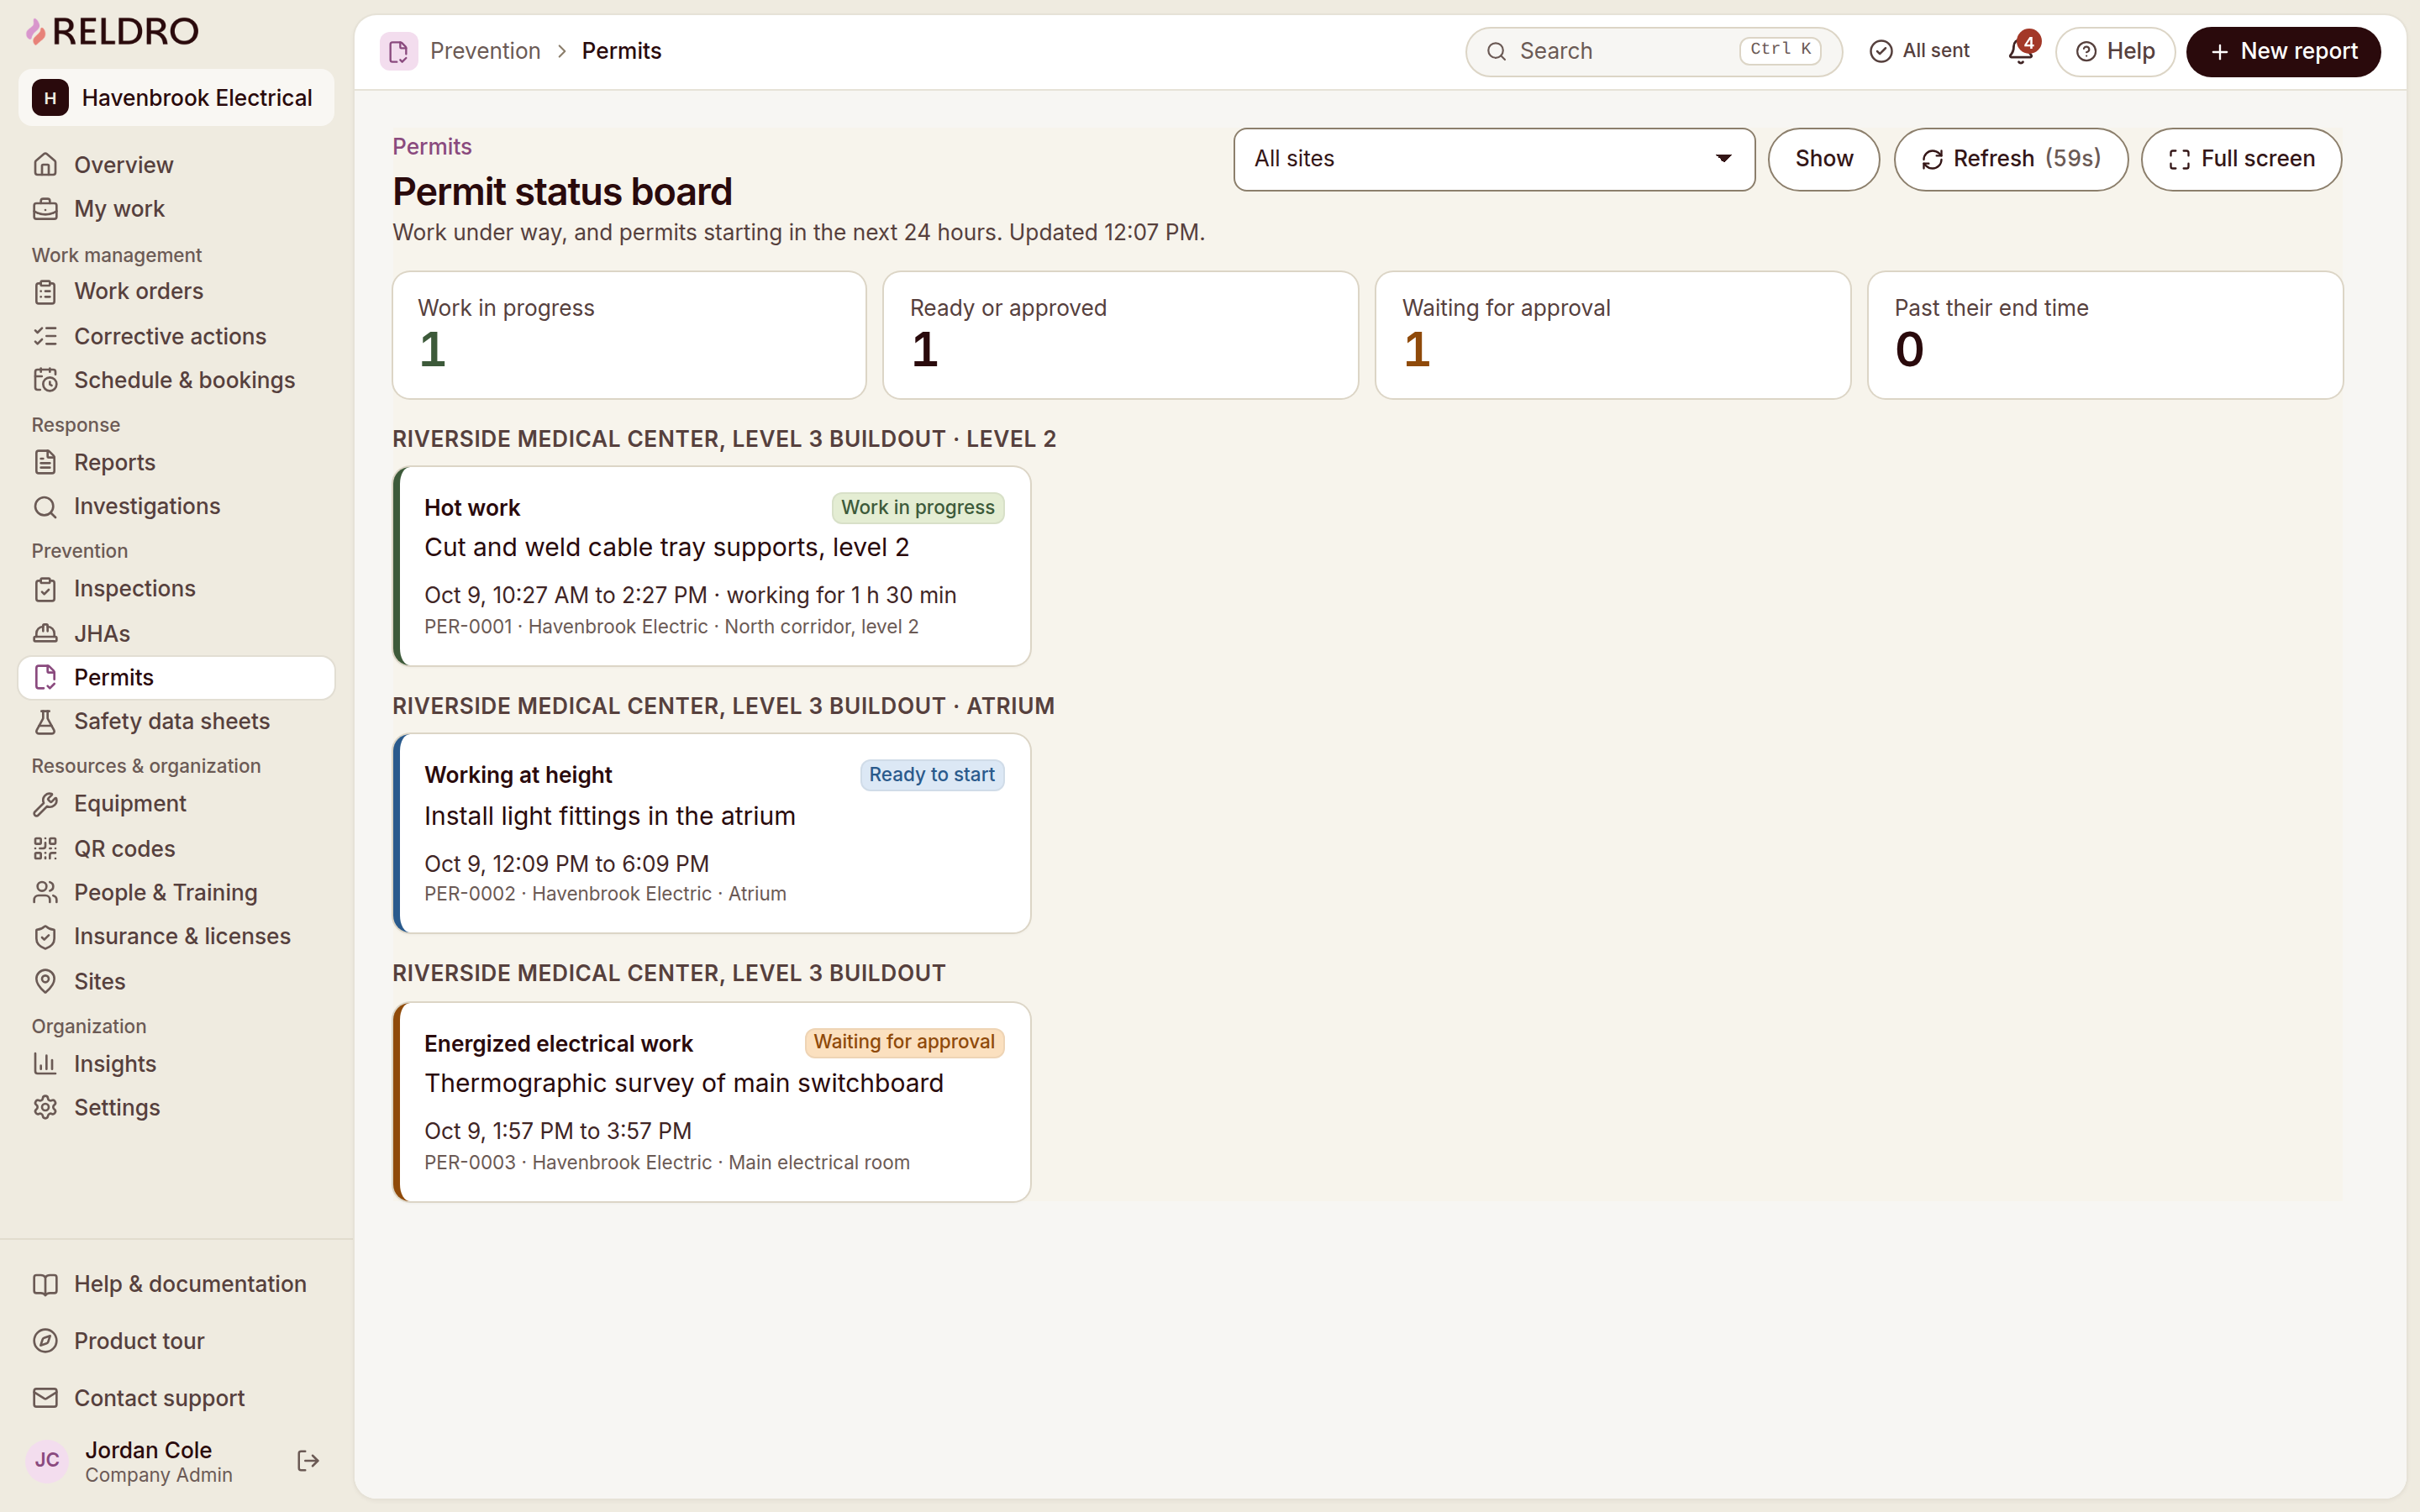
Task: Start the Product tour
Action: [x=176, y=1341]
